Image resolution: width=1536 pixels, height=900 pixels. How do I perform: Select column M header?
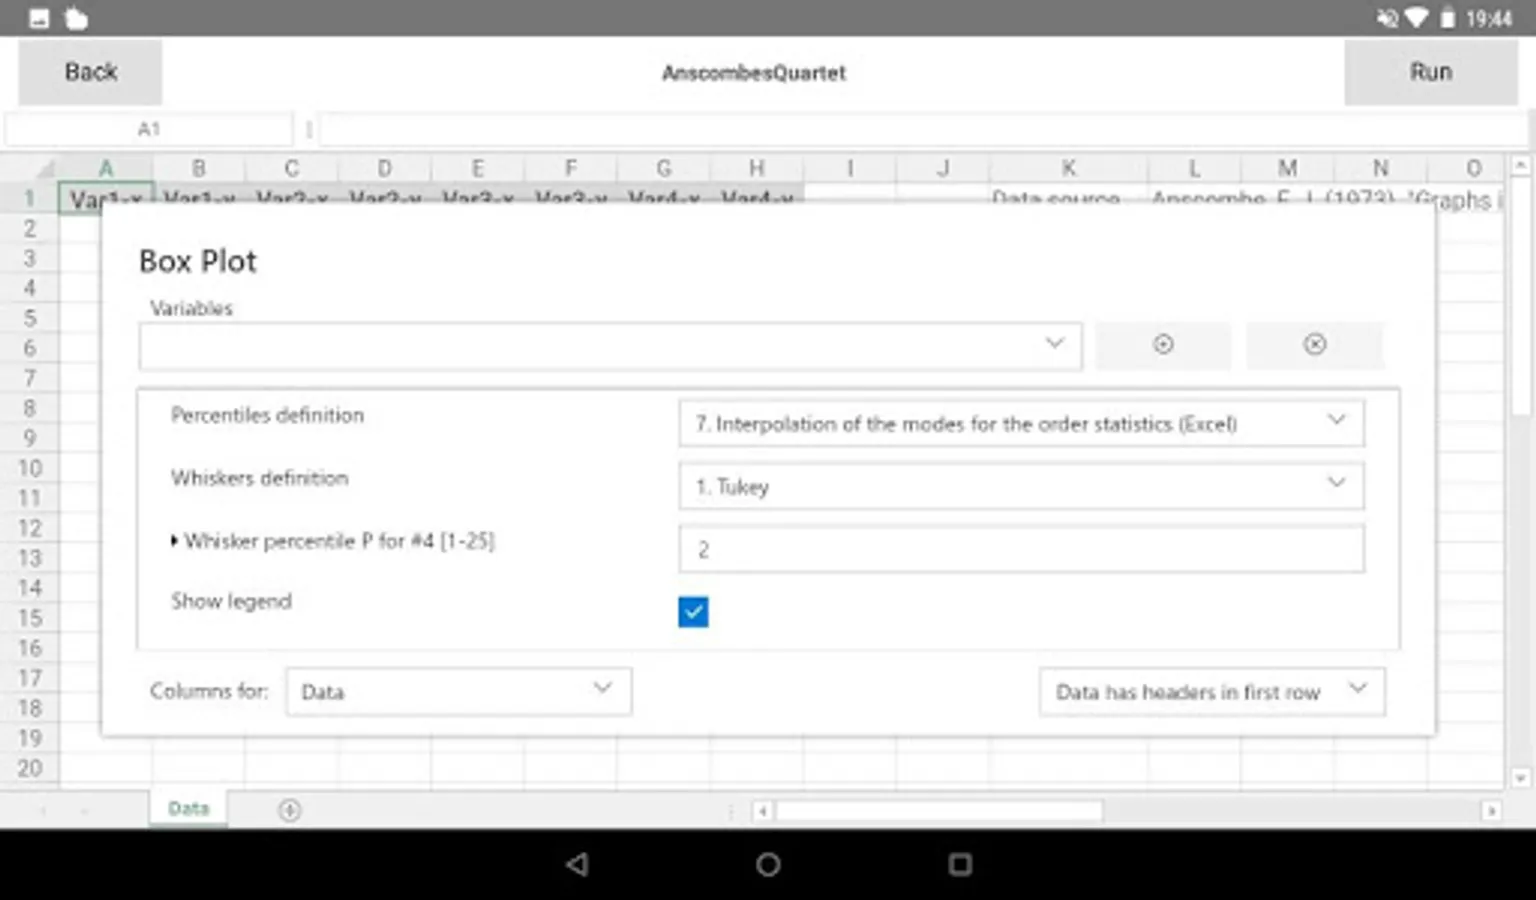click(x=1287, y=168)
